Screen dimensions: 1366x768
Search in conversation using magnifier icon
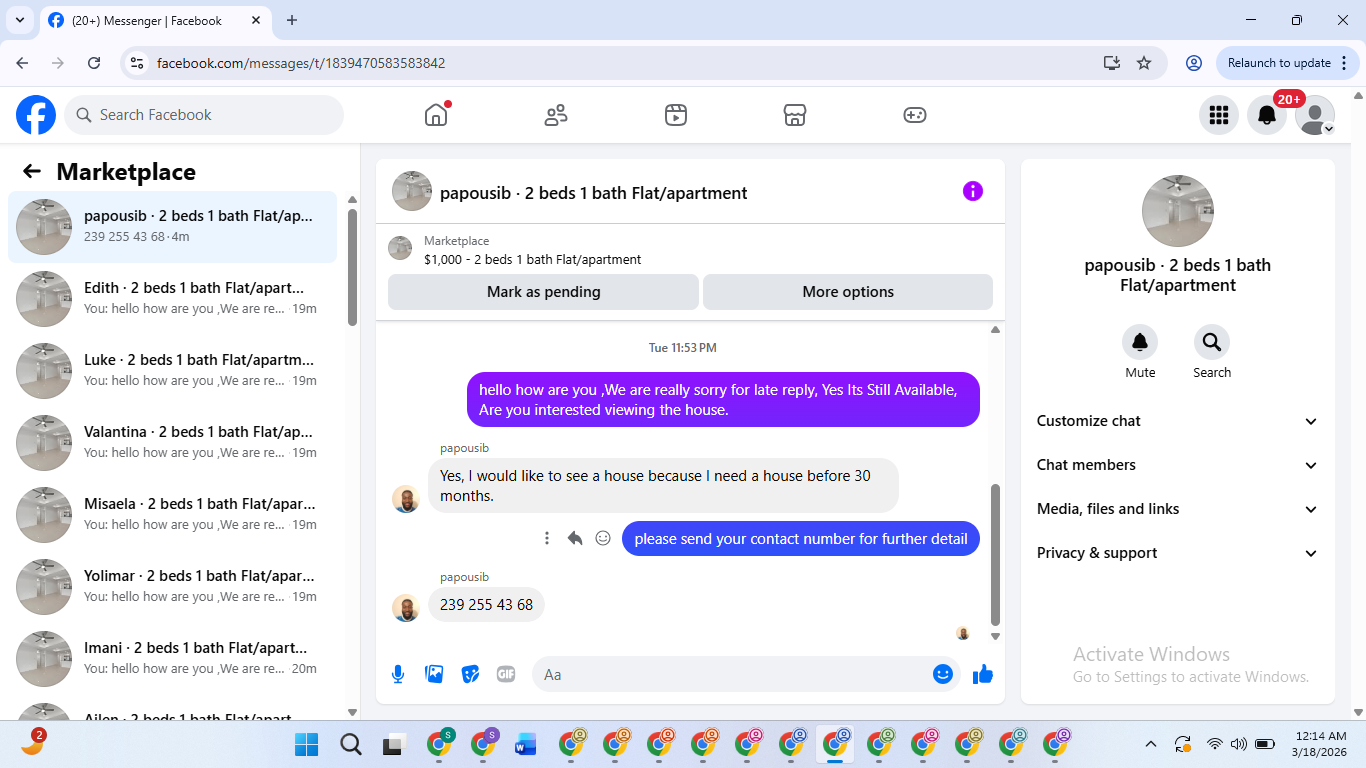[1212, 343]
